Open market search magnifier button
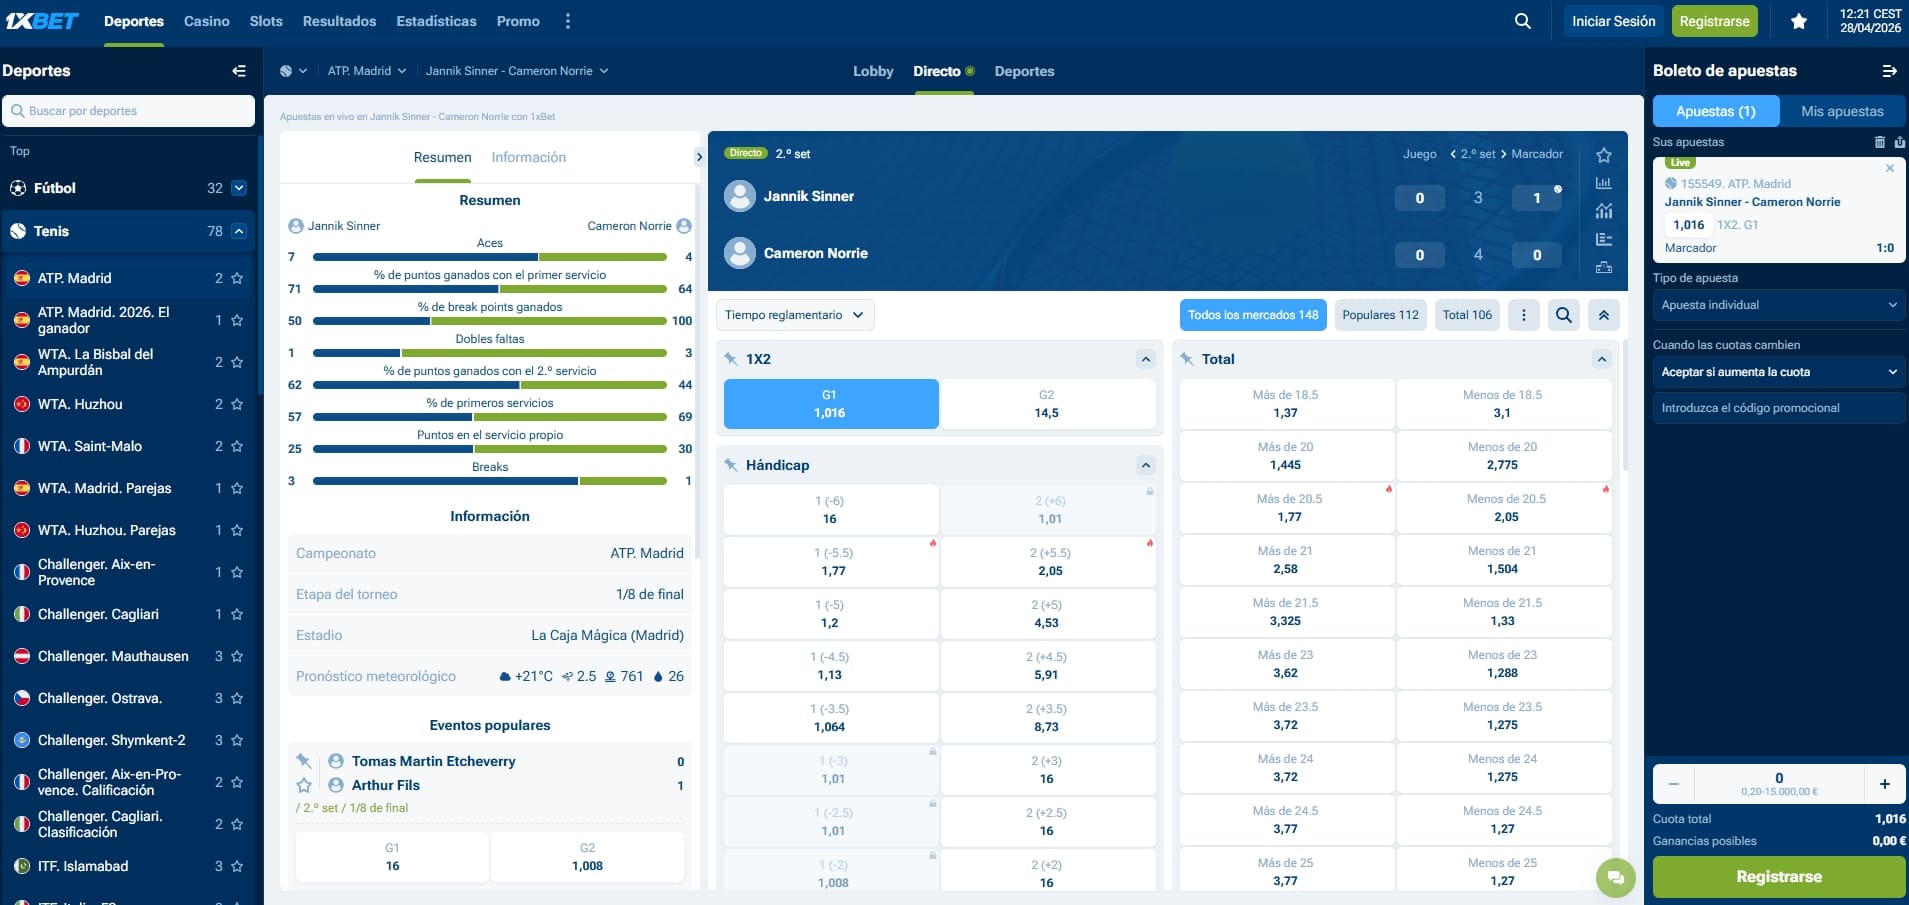This screenshot has height=905, width=1909. (1564, 315)
